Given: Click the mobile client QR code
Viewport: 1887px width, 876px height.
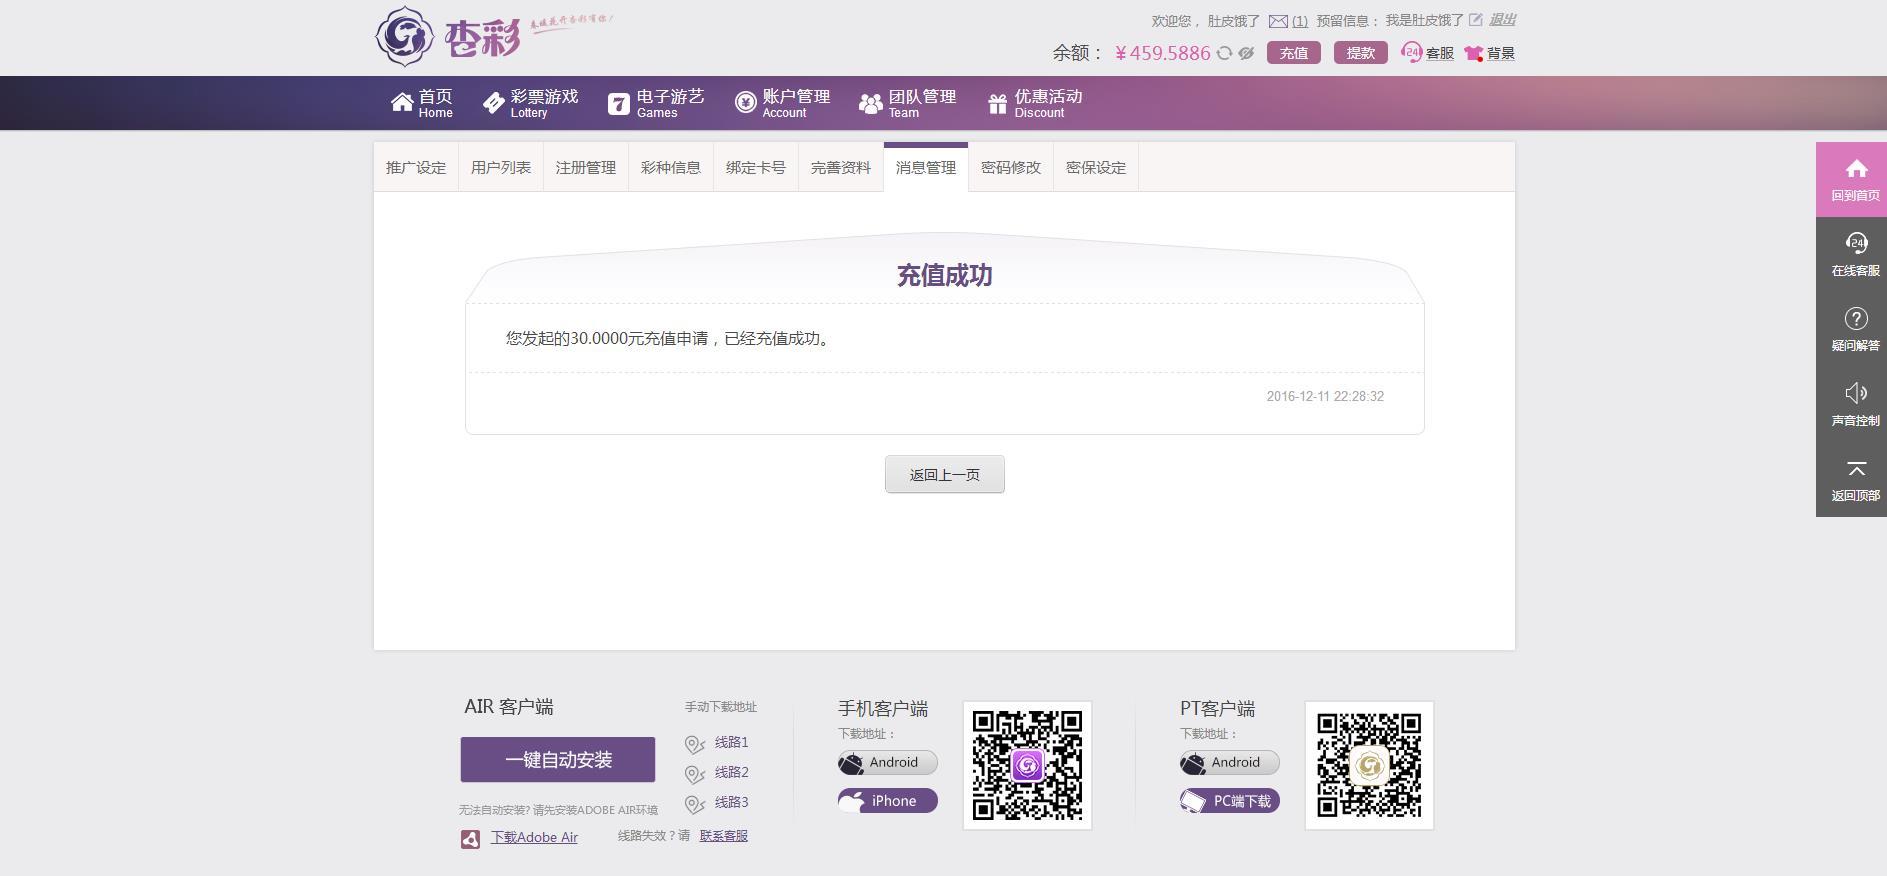Looking at the screenshot, I should [x=1027, y=765].
